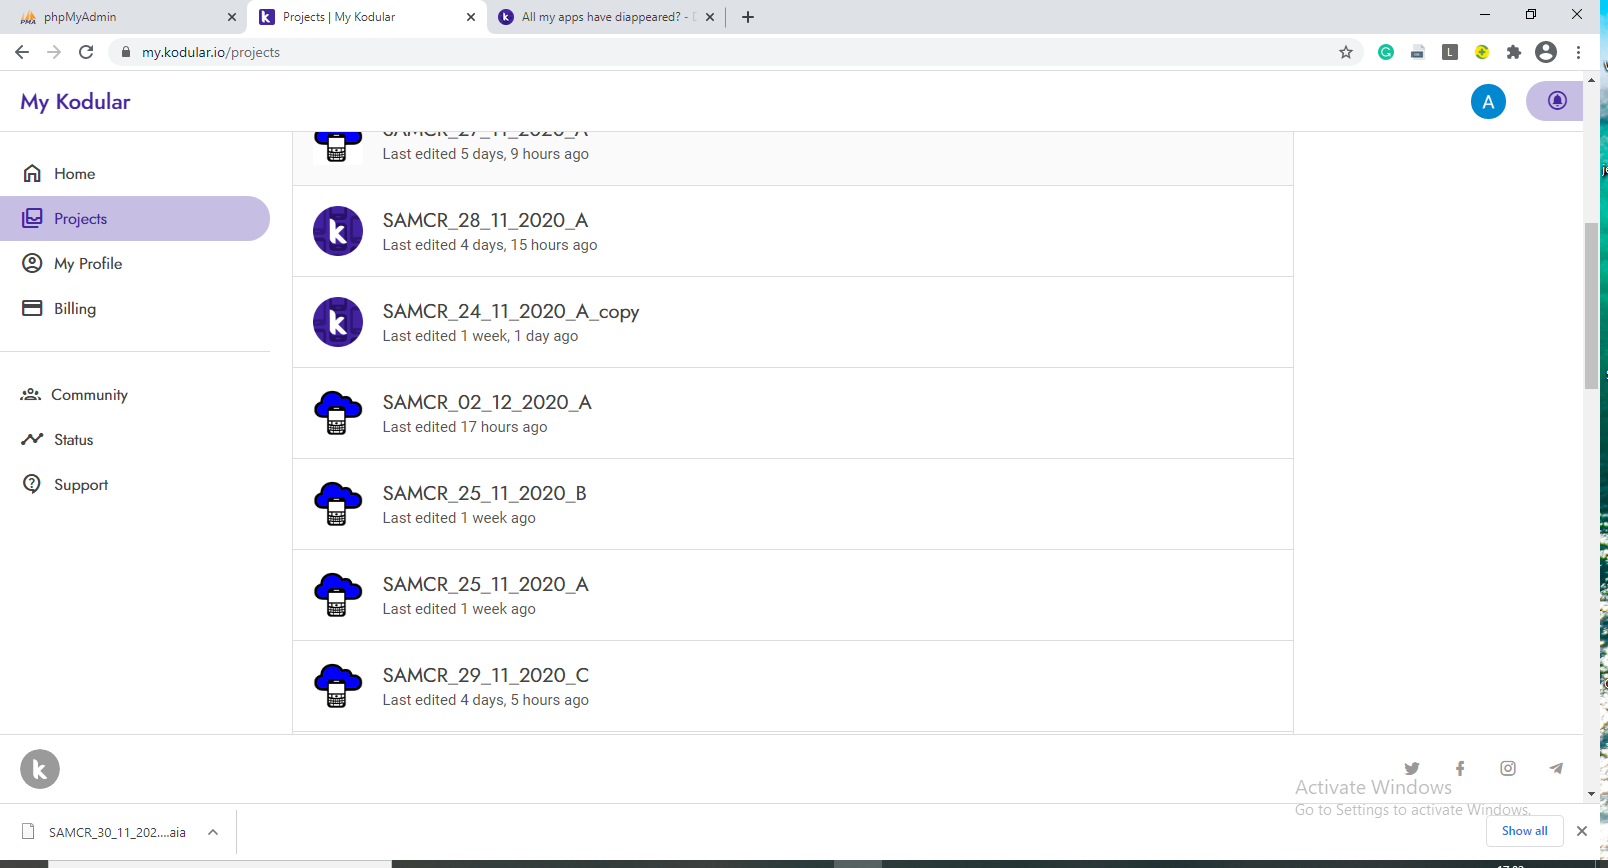This screenshot has width=1608, height=868.
Task: Open the account avatar 'A'
Action: [1488, 101]
